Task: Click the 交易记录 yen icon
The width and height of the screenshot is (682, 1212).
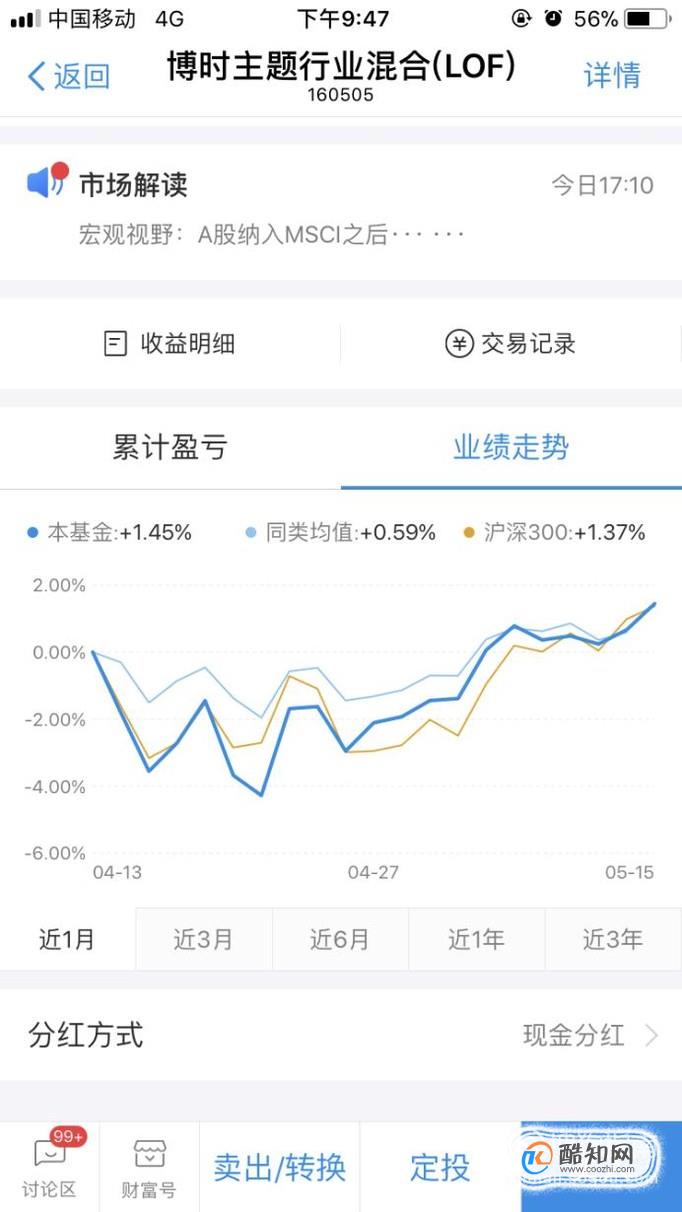Action: click(x=459, y=344)
